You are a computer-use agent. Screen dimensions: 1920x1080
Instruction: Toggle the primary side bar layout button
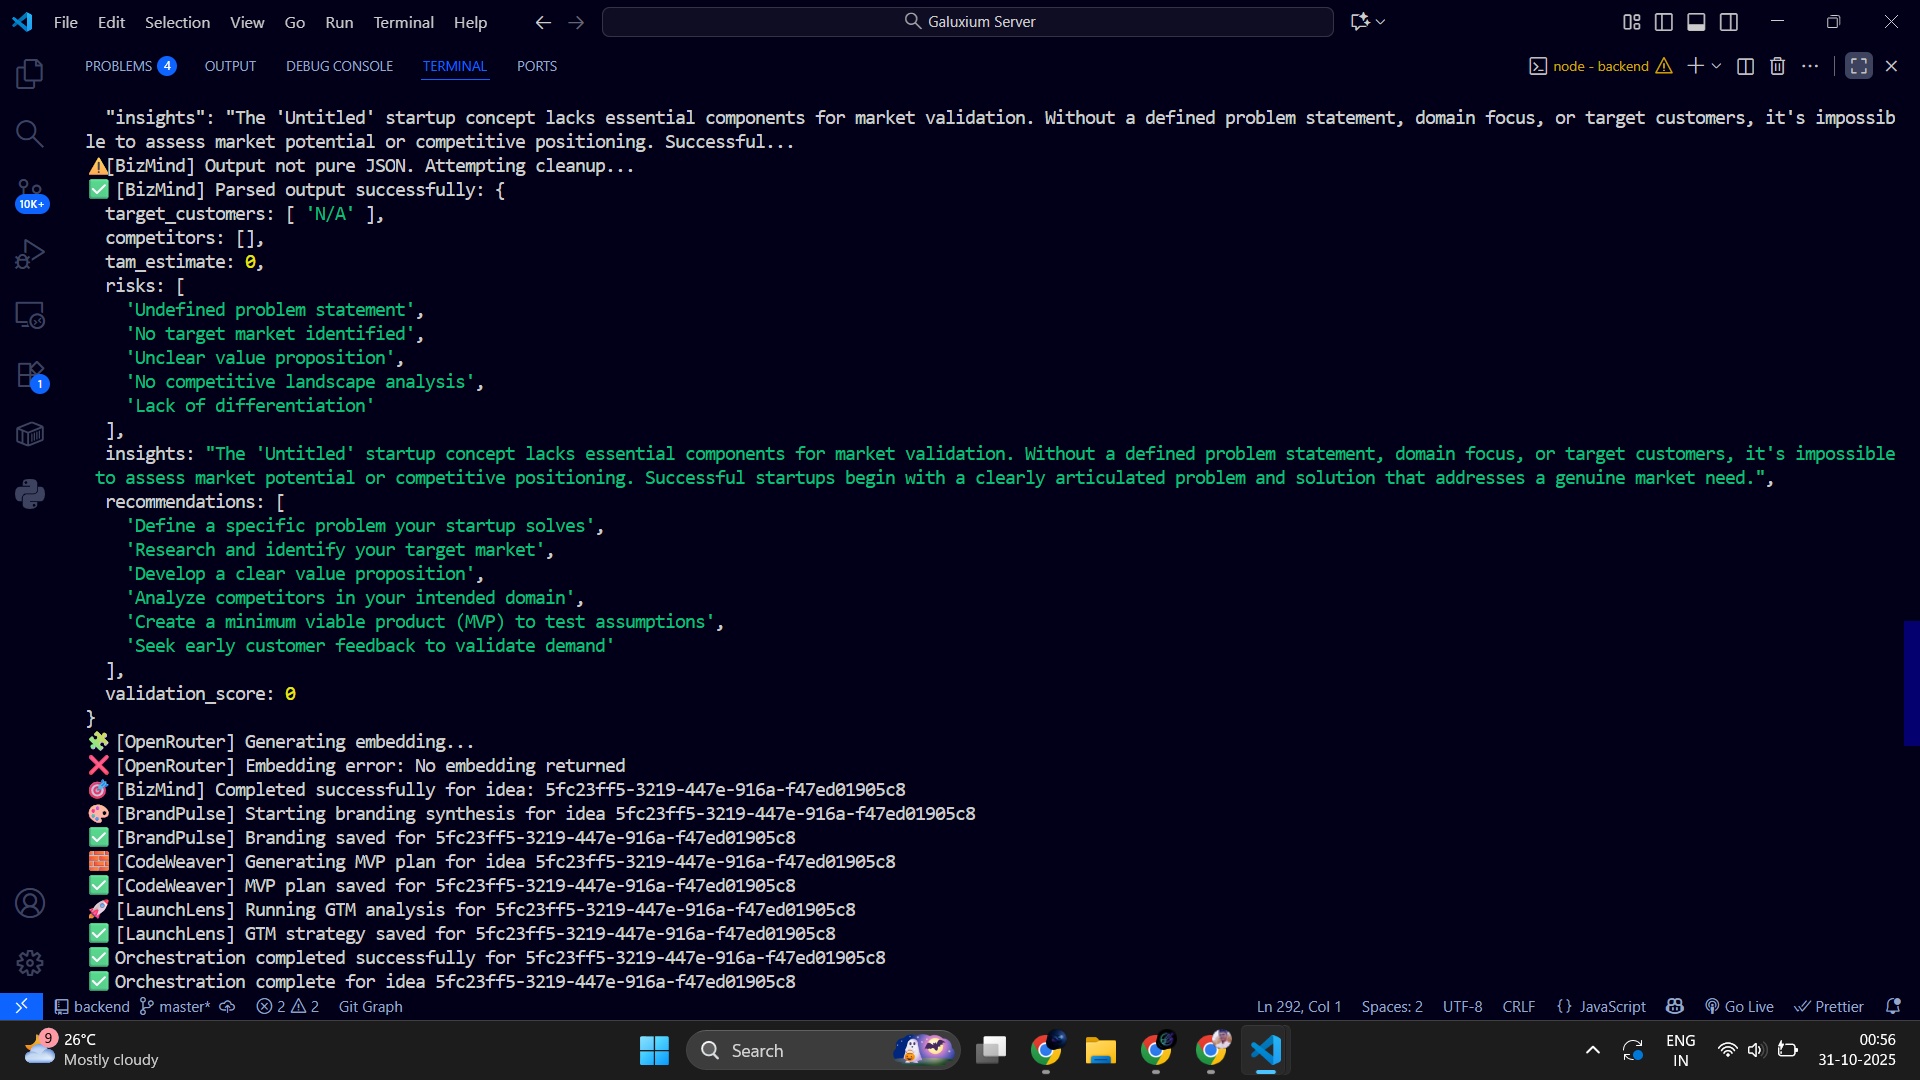1664,22
